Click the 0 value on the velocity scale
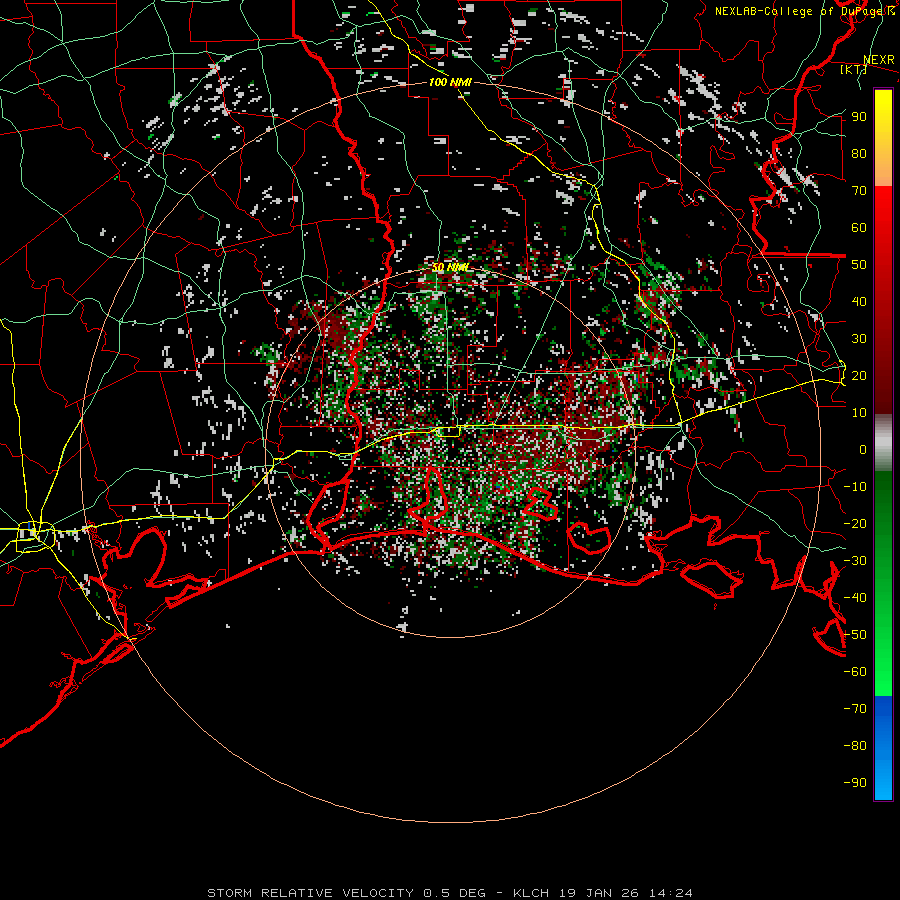 (863, 449)
